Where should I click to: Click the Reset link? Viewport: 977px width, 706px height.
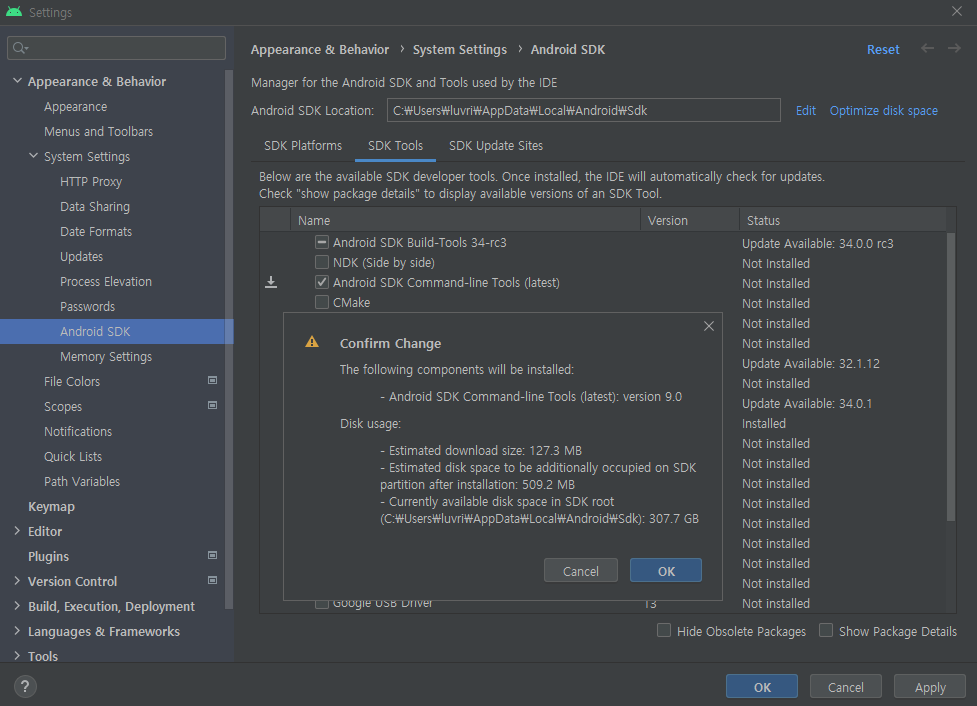pos(883,49)
